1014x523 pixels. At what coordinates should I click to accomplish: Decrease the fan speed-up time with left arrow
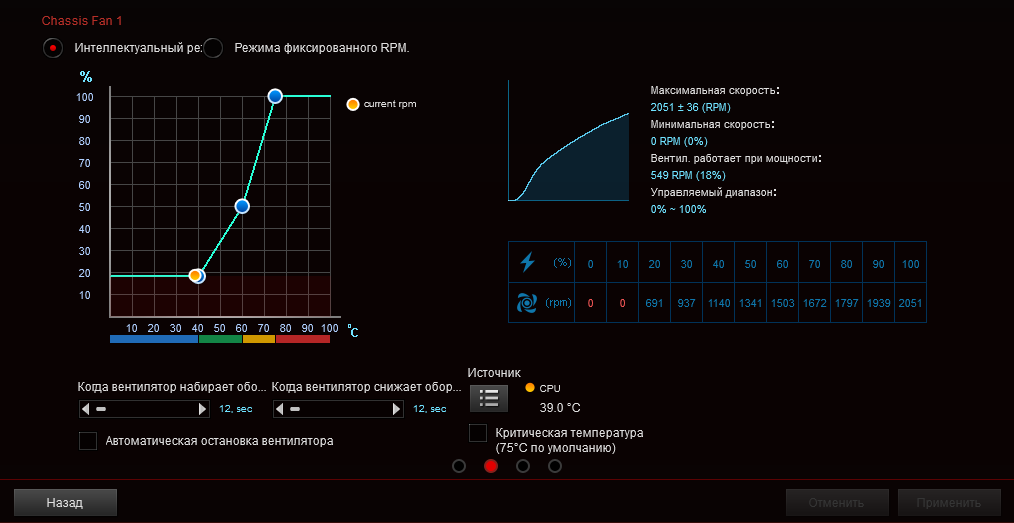click(85, 409)
